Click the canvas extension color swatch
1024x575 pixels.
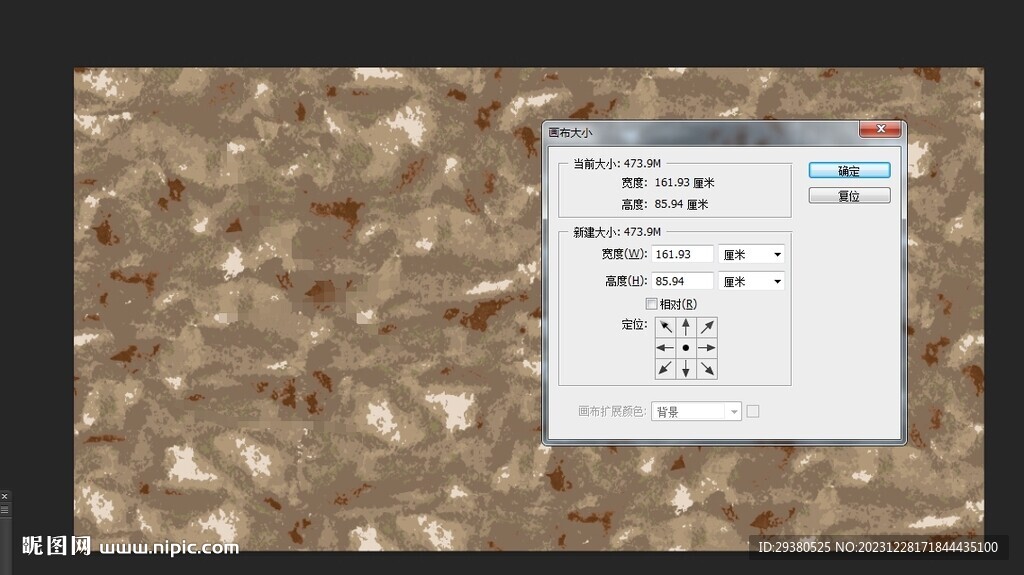[x=753, y=411]
